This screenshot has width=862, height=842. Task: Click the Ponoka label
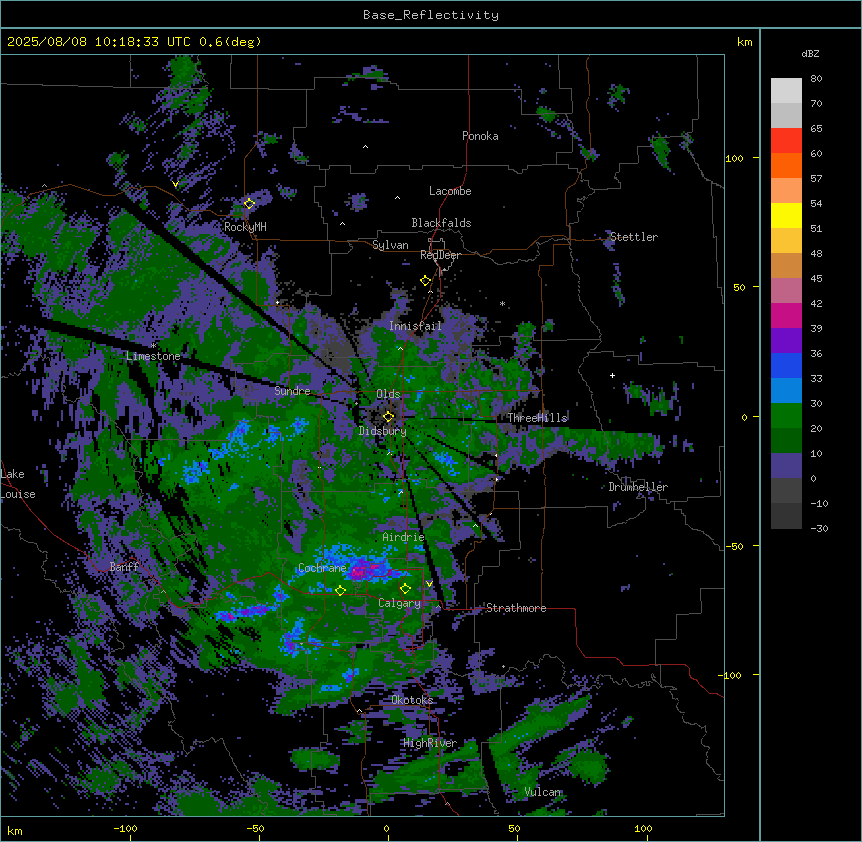click(480, 136)
